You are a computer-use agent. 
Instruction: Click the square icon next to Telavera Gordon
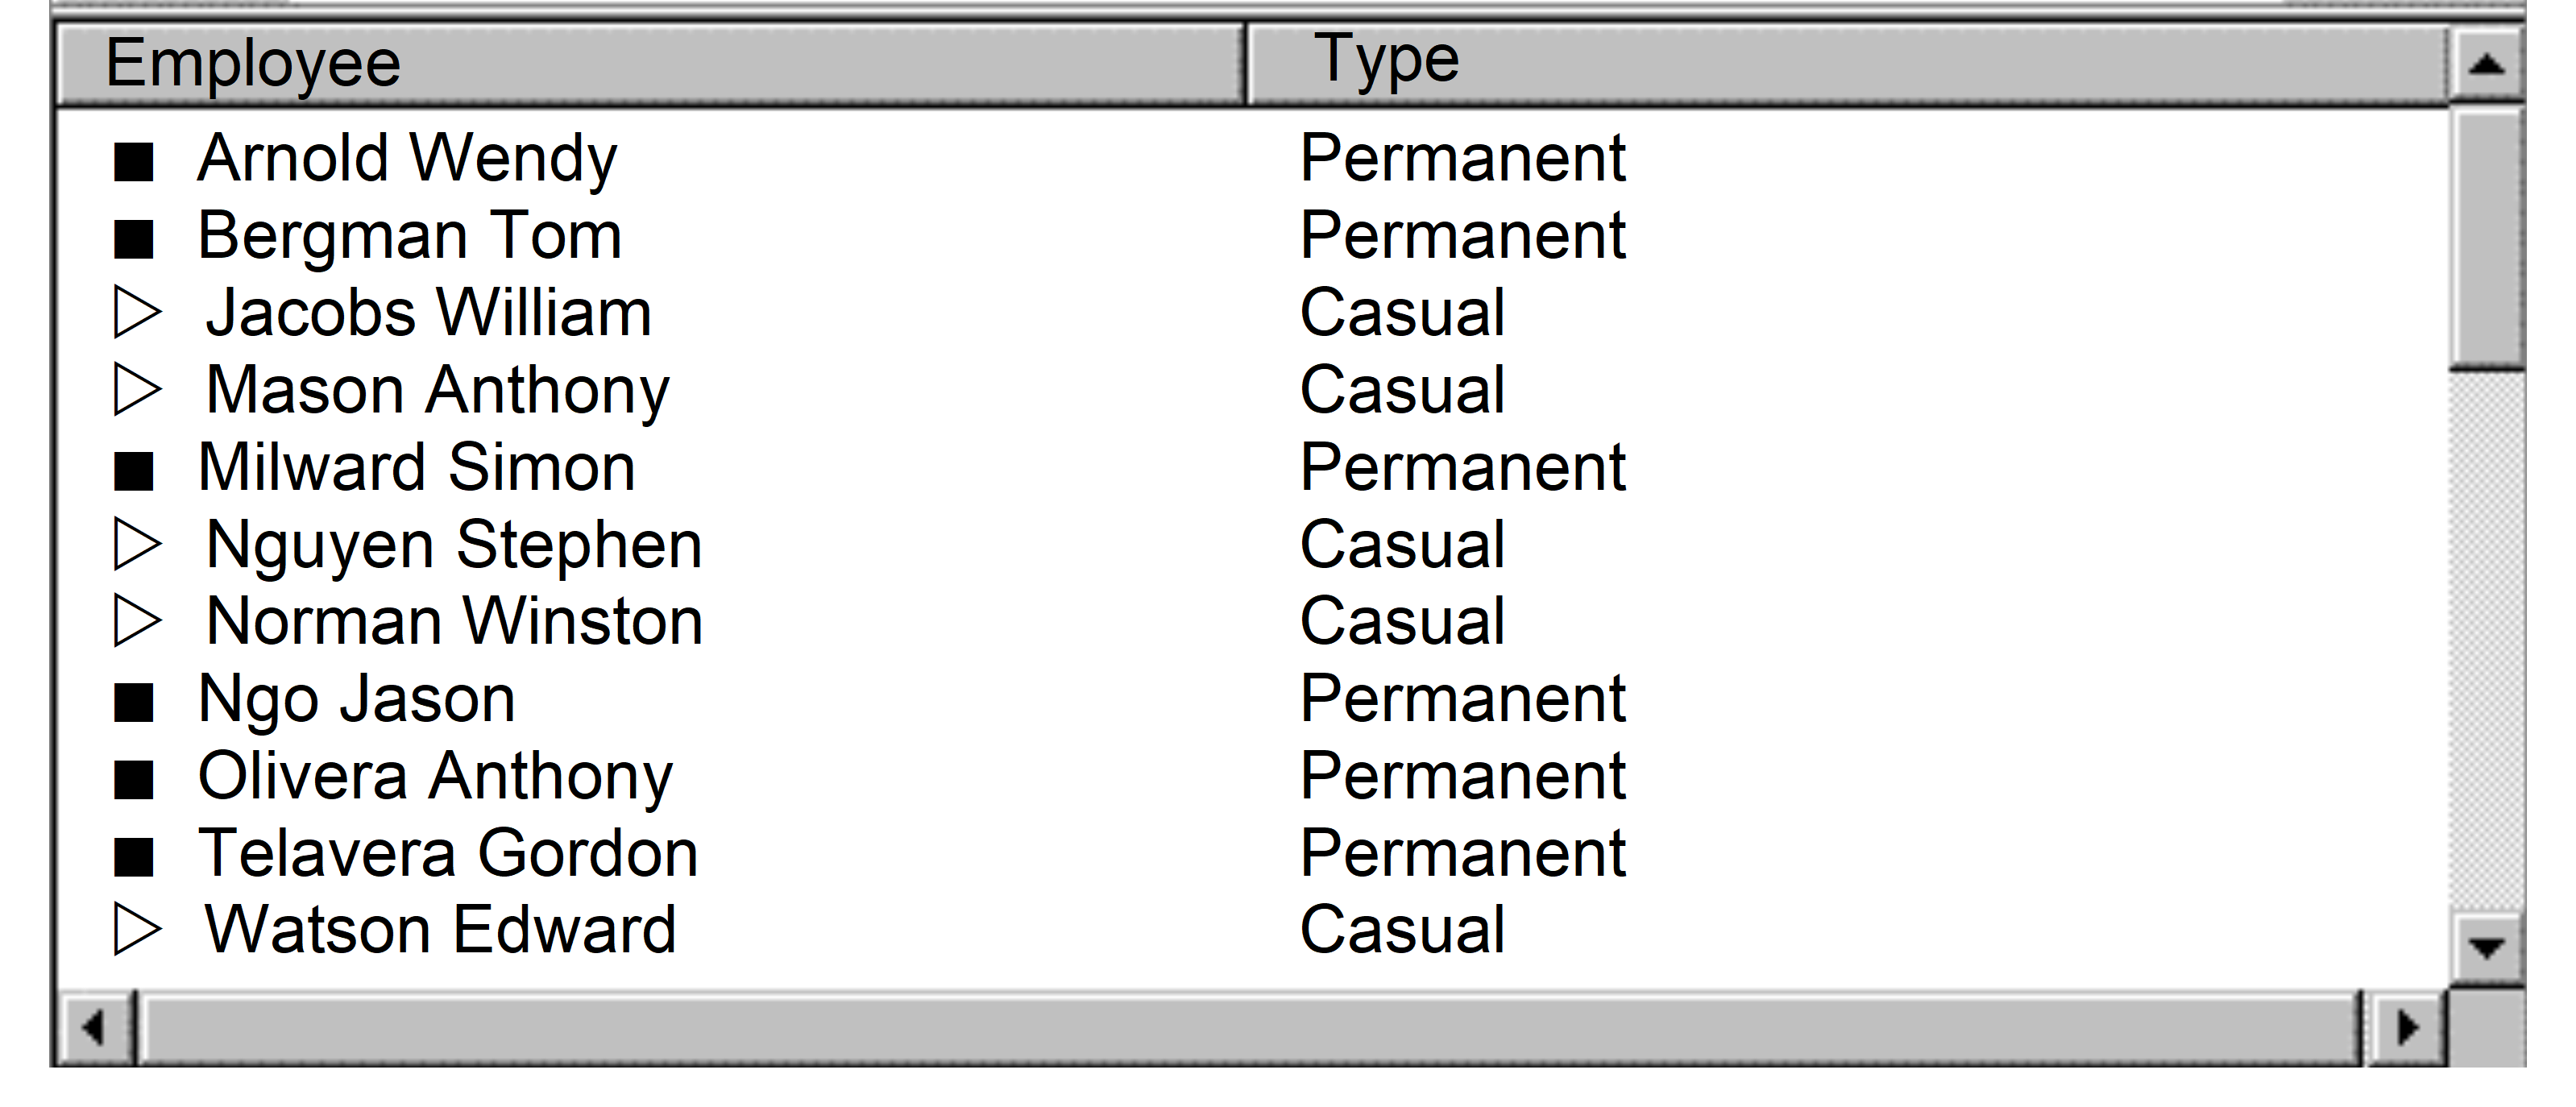[134, 857]
